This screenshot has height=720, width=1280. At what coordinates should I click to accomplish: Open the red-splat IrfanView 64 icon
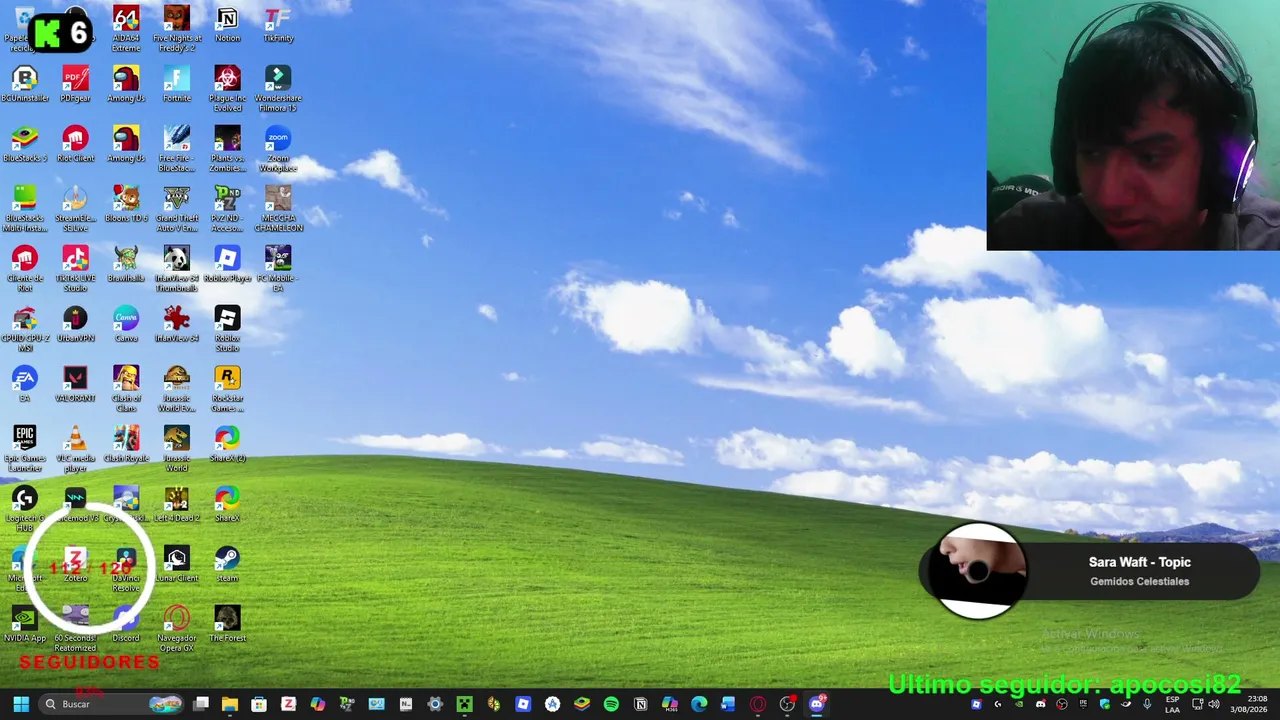(177, 325)
